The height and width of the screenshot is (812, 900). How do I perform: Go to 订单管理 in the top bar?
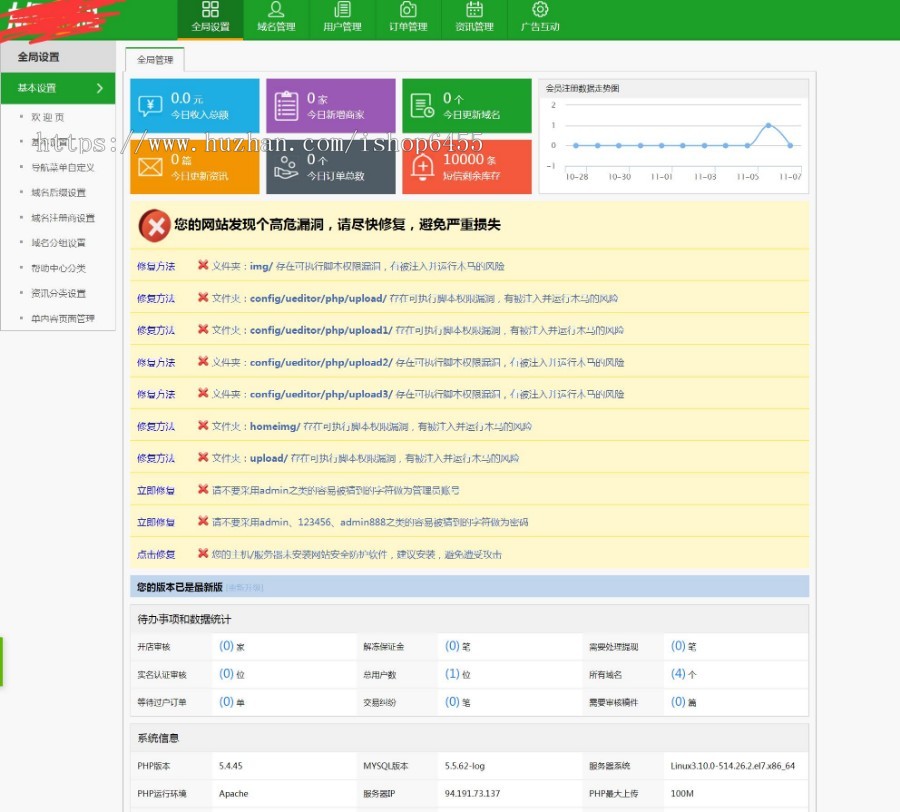(408, 18)
